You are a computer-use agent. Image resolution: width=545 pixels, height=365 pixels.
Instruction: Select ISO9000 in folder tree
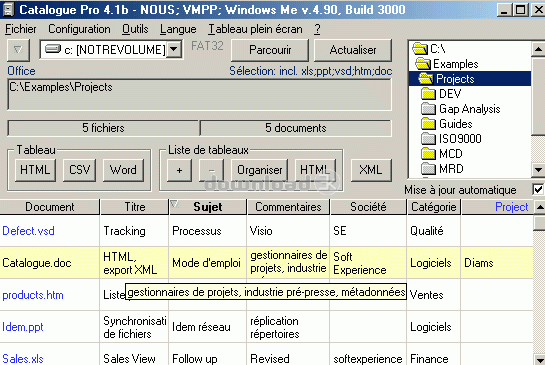460,139
